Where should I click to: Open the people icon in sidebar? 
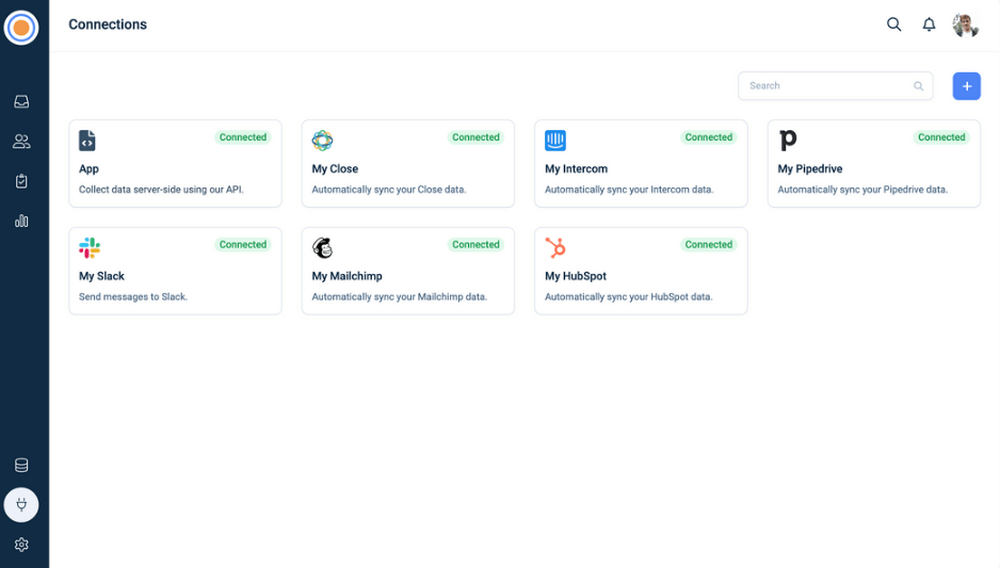[x=21, y=141]
